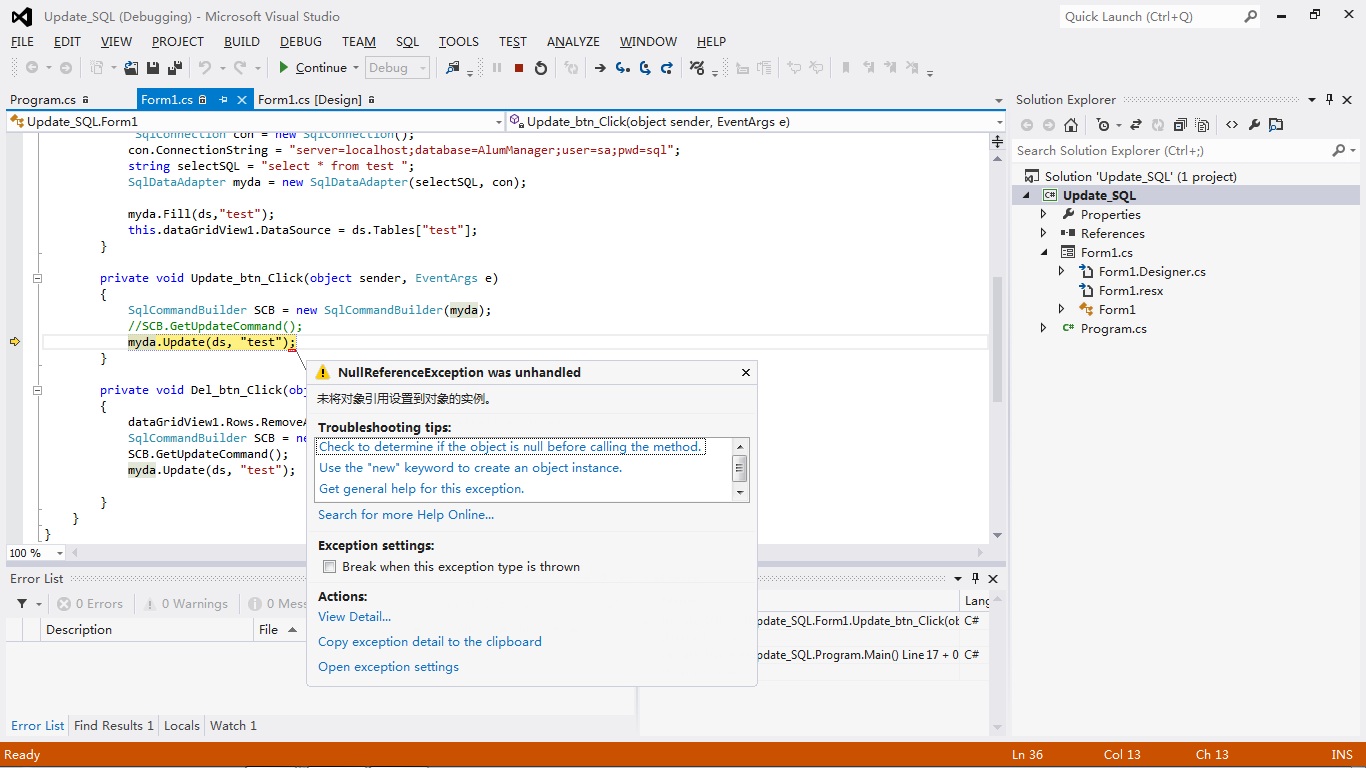Click the Step Into arrow icon

tap(623, 68)
